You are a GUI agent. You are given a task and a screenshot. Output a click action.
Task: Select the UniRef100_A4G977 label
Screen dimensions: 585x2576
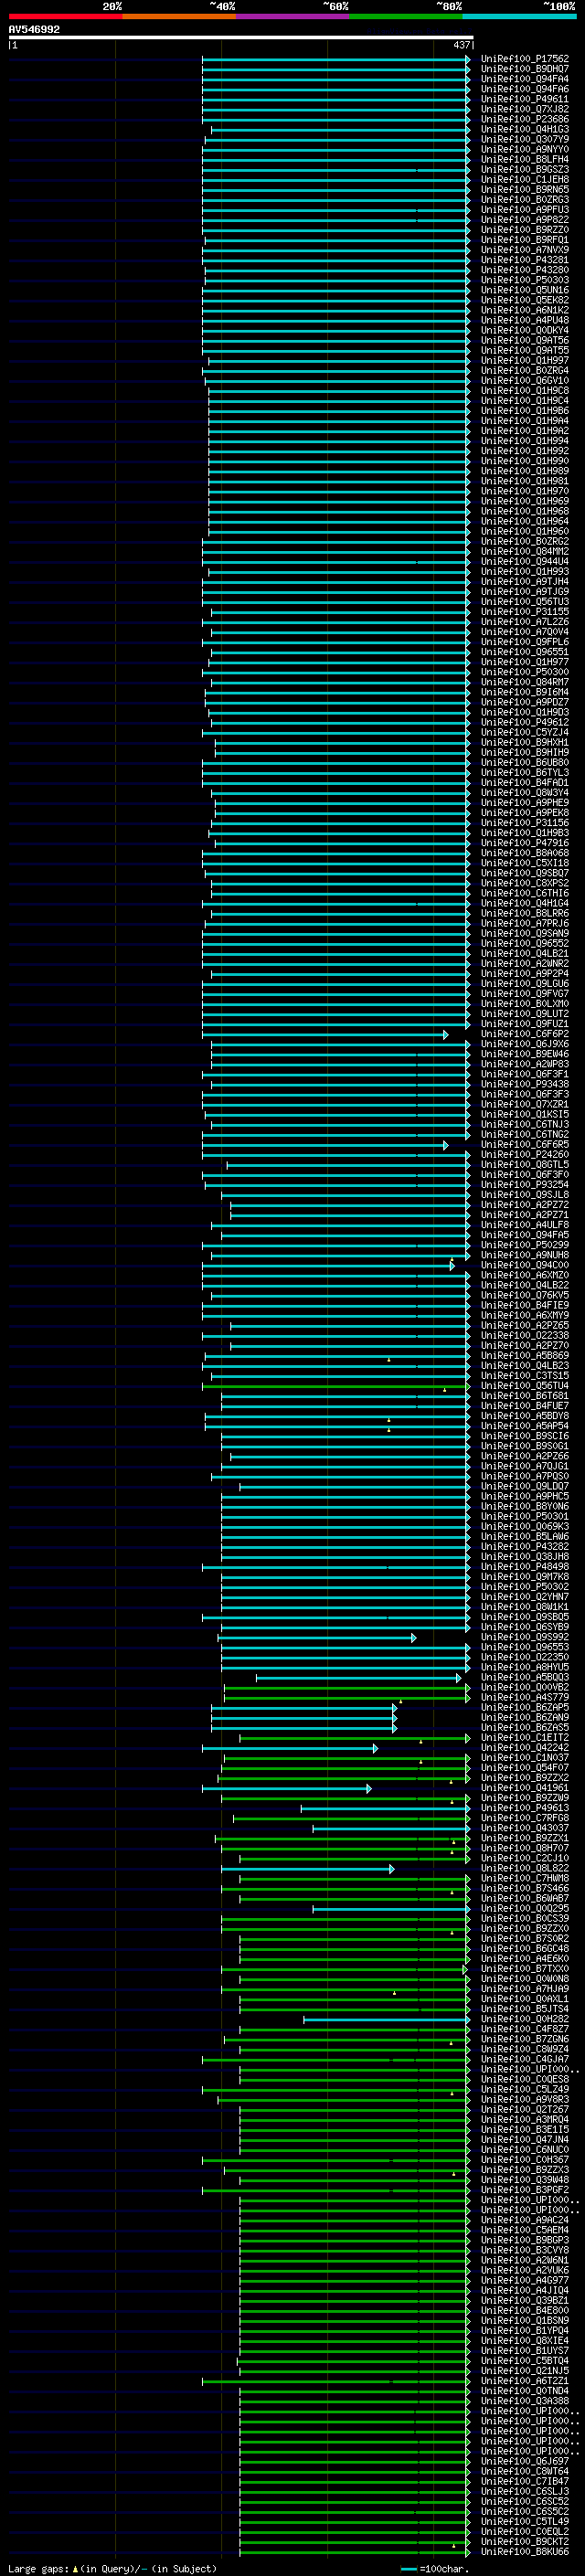click(524, 2280)
